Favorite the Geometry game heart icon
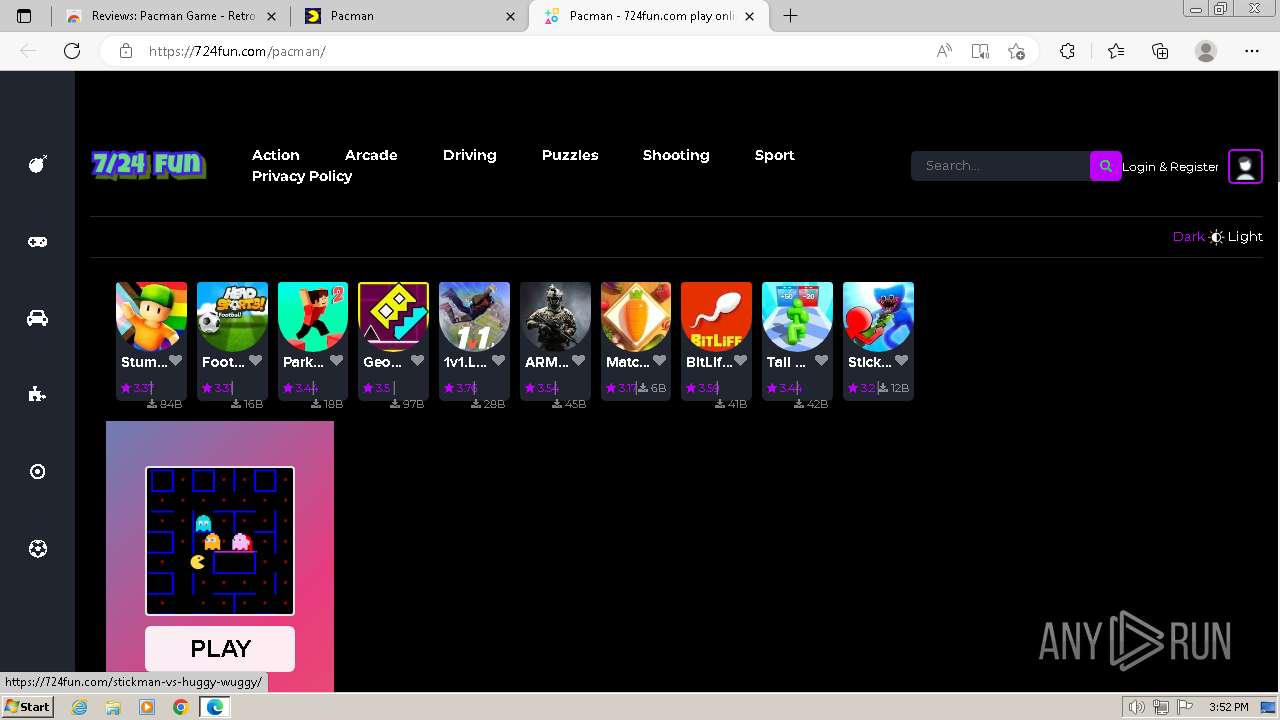The height and width of the screenshot is (720, 1280). (x=417, y=361)
